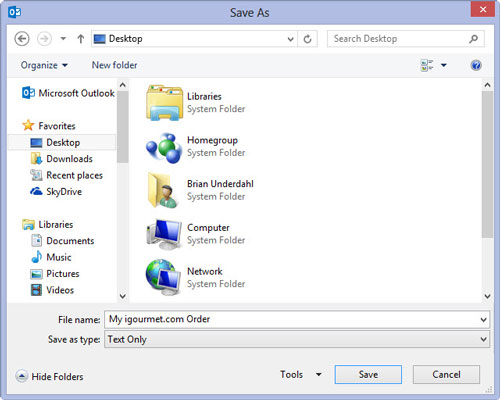Click the Pictures library icon
Viewport: 500px width, 400px height.
click(x=36, y=274)
